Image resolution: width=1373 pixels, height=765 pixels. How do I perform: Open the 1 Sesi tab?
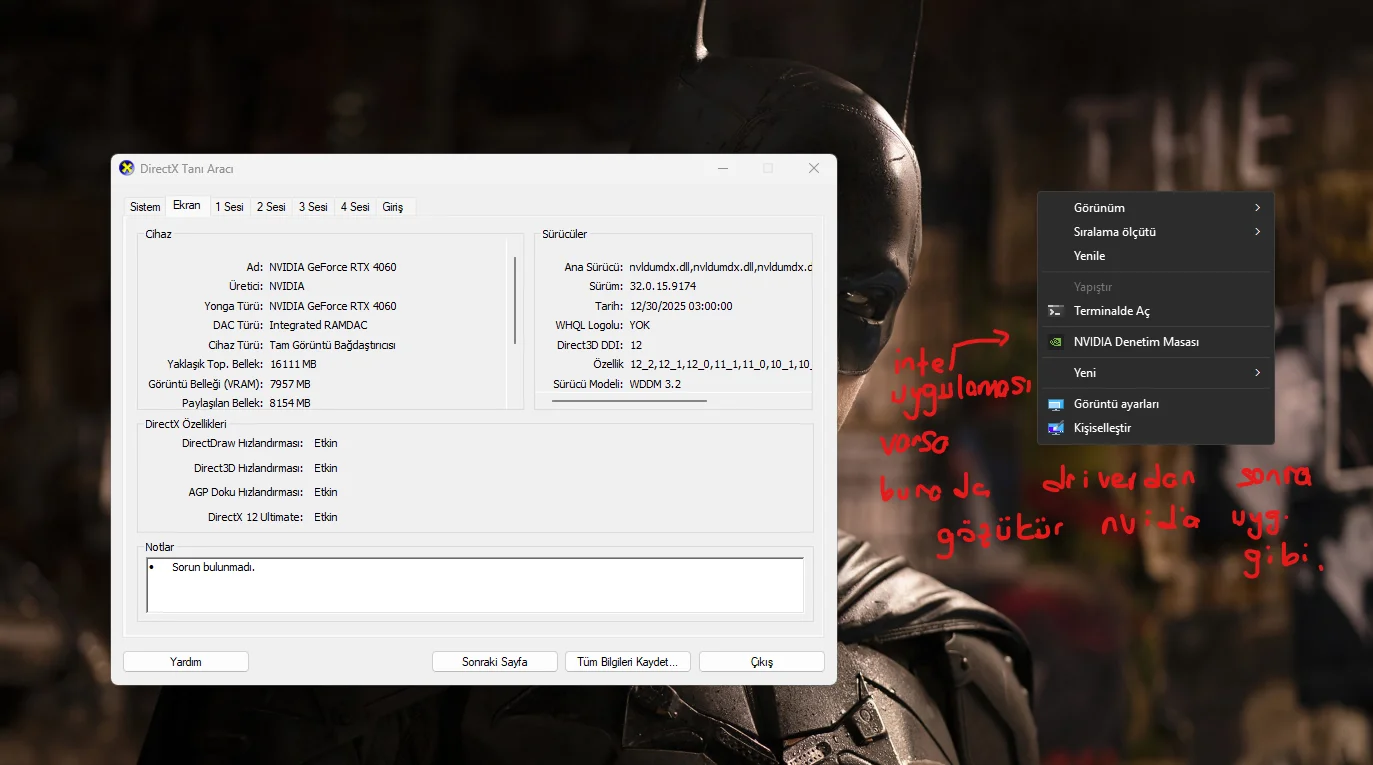(230, 207)
